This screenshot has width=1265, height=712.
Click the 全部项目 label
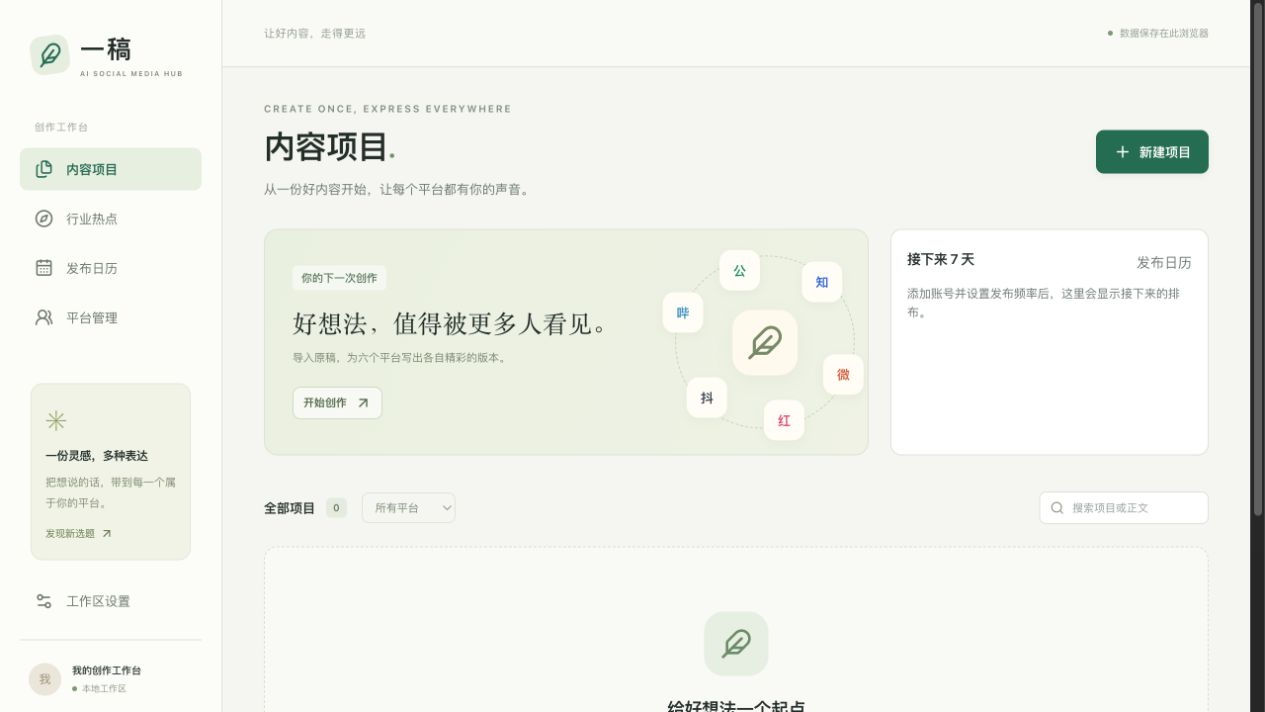tap(289, 508)
